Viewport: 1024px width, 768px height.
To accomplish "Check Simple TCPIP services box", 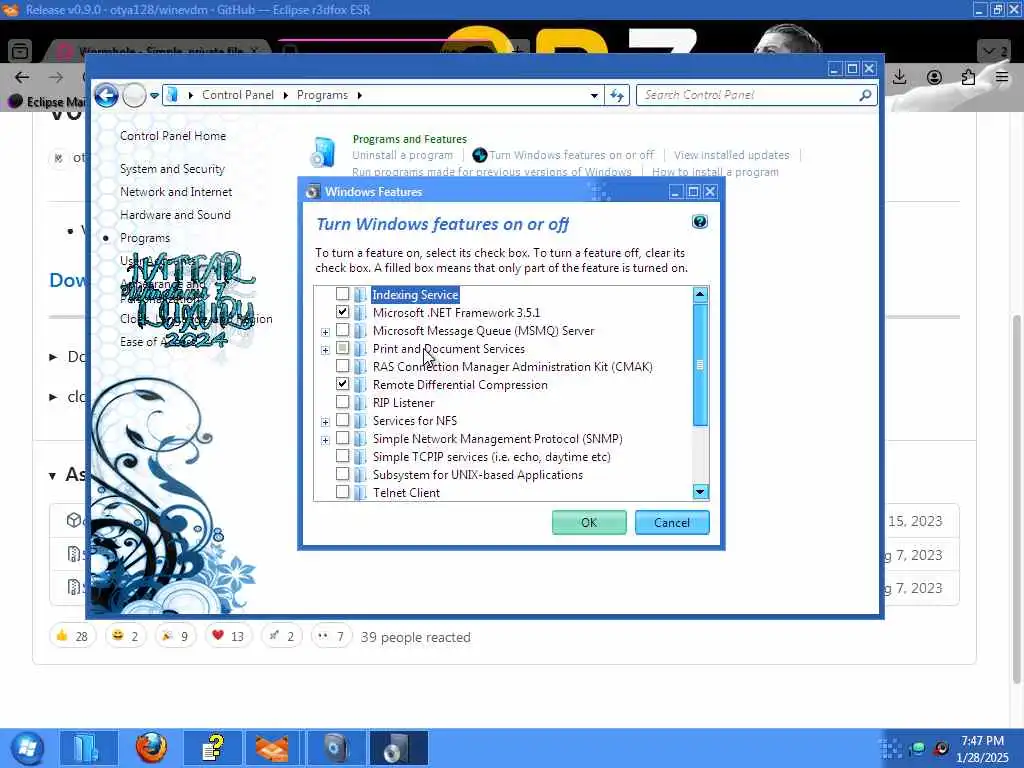I will click(342, 456).
